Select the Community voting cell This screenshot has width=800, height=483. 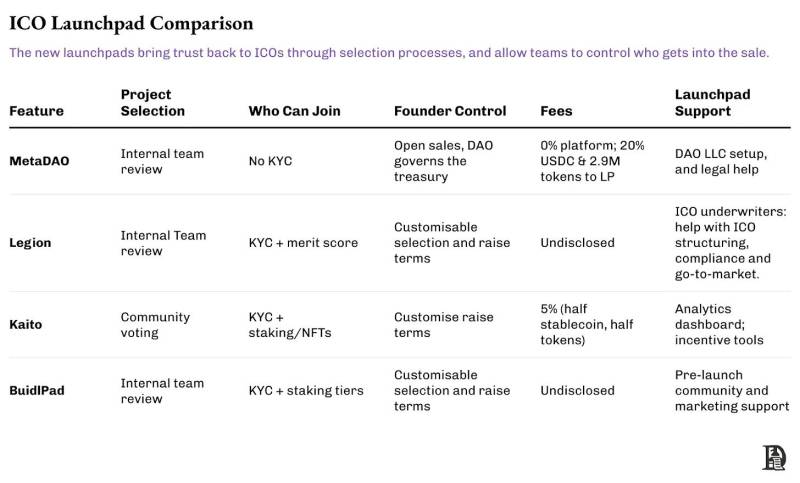pyautogui.click(x=155, y=325)
